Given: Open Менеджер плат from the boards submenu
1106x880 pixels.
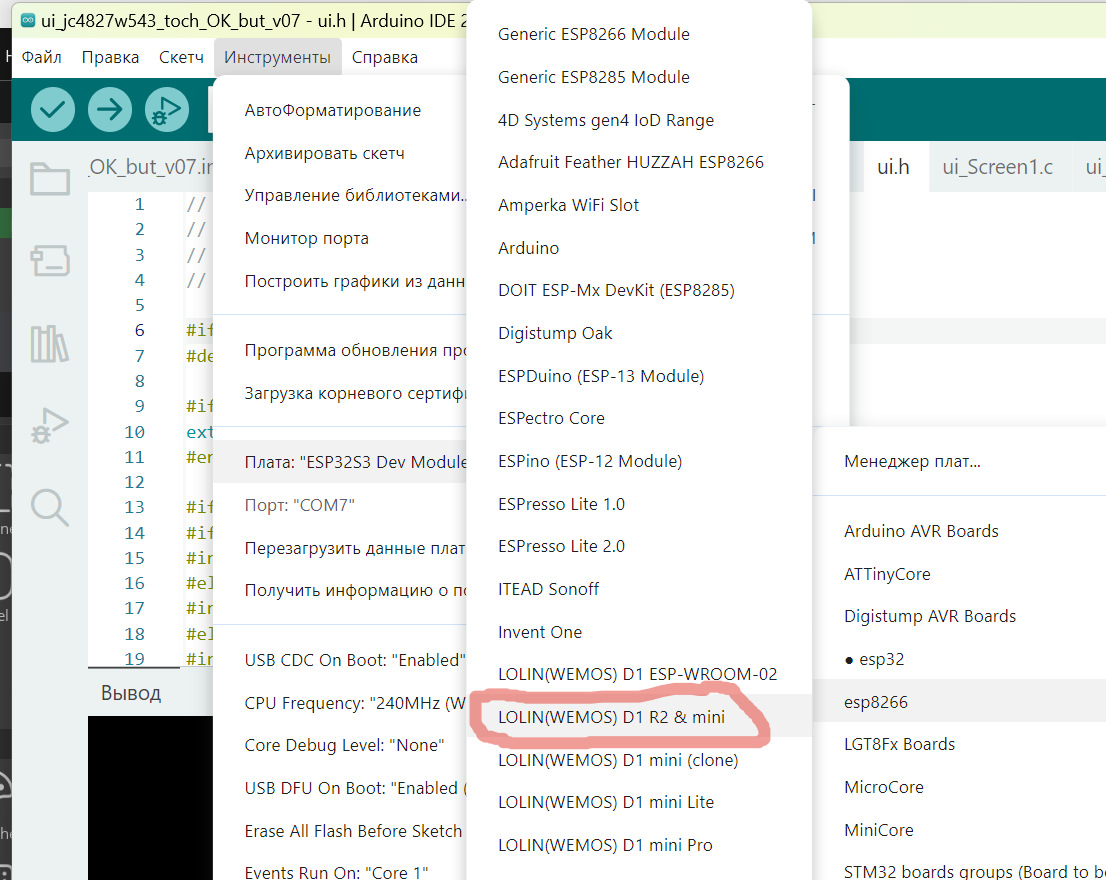Looking at the screenshot, I should pyautogui.click(x=912, y=462).
